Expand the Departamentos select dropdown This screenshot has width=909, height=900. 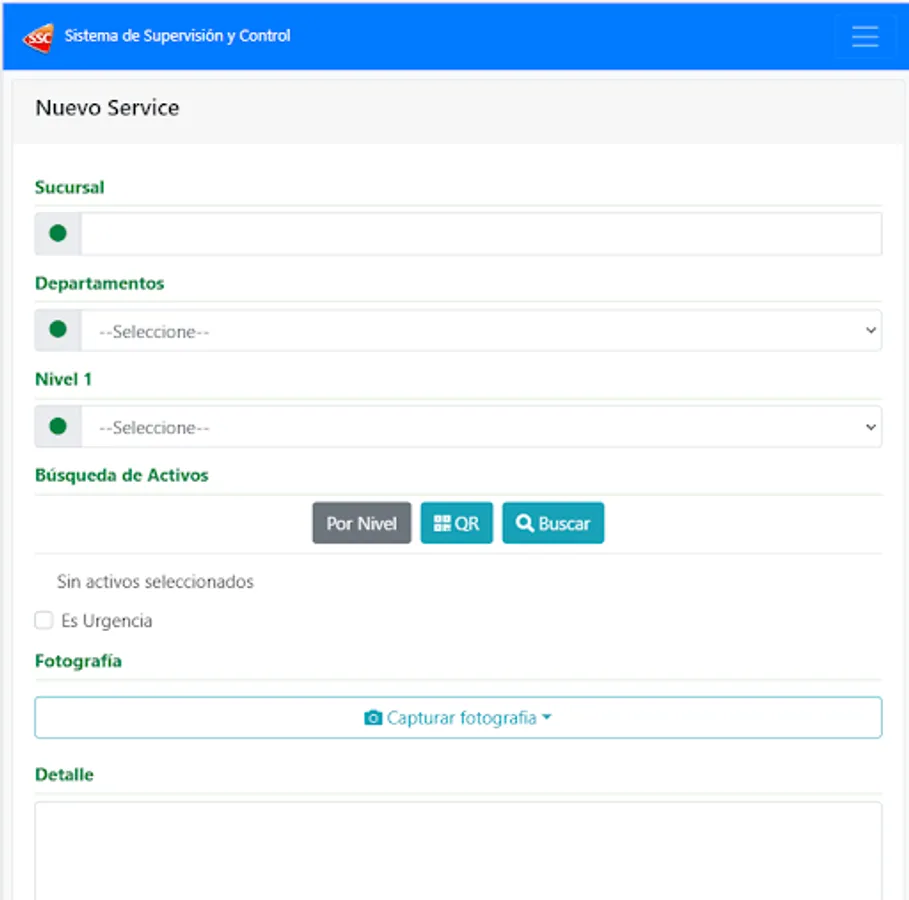tap(481, 331)
